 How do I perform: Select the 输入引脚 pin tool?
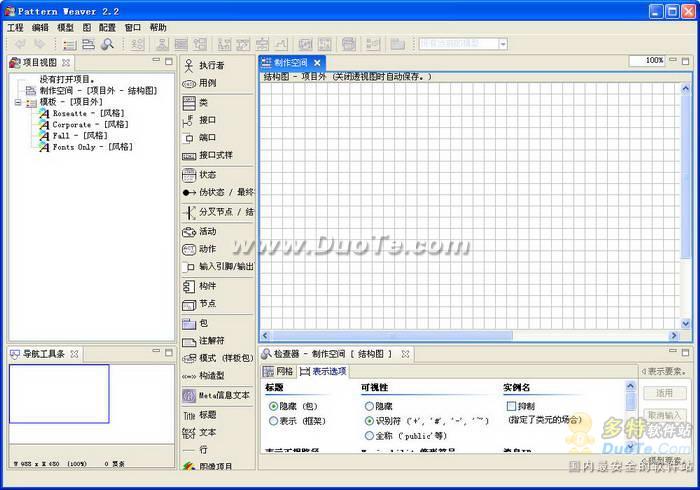click(217, 266)
